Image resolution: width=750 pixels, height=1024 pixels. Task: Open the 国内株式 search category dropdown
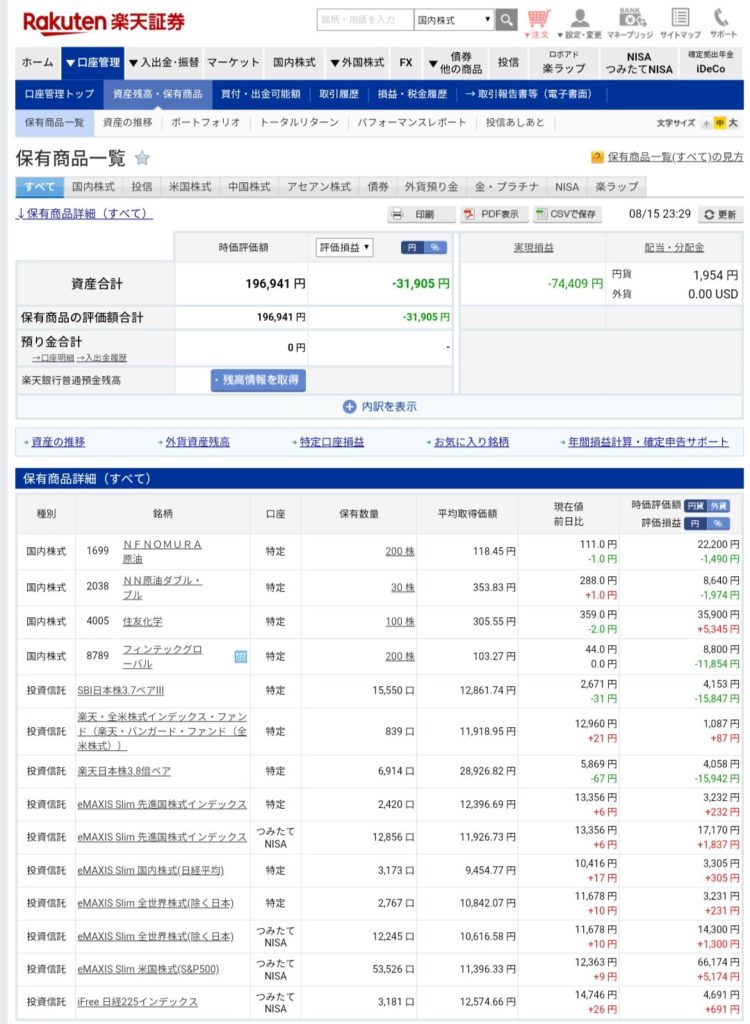tap(454, 20)
